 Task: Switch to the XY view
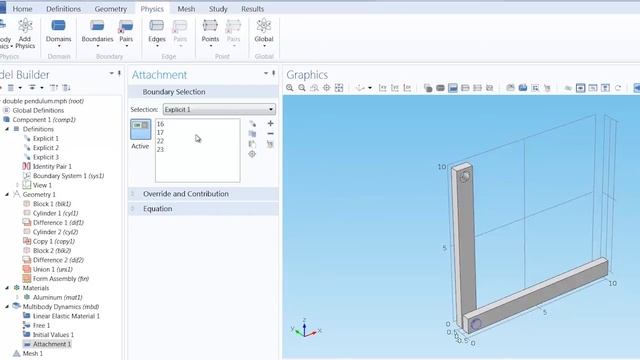pyautogui.click(x=382, y=88)
